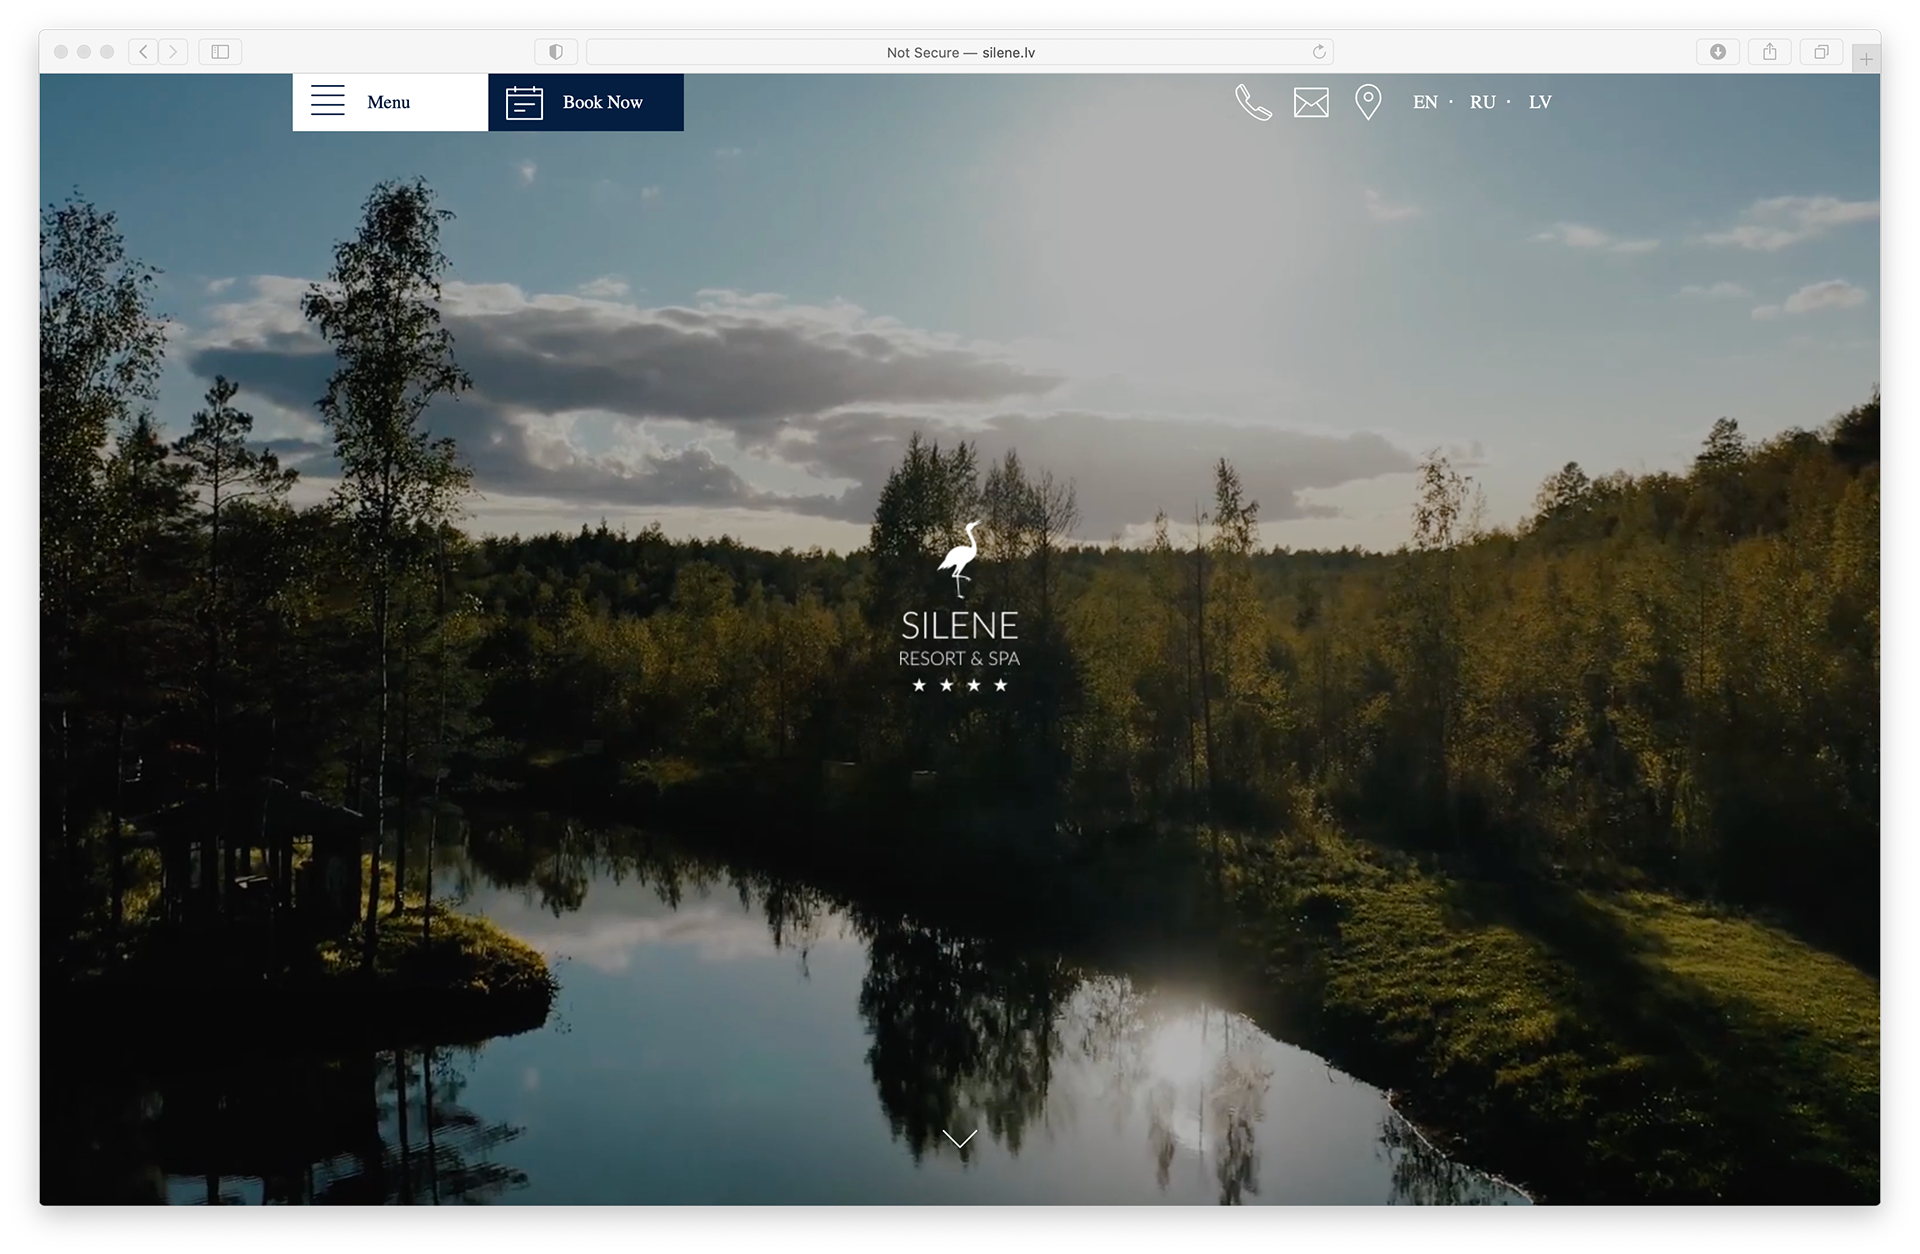Open the map location pin icon
The width and height of the screenshot is (1920, 1254).
pos(1368,102)
